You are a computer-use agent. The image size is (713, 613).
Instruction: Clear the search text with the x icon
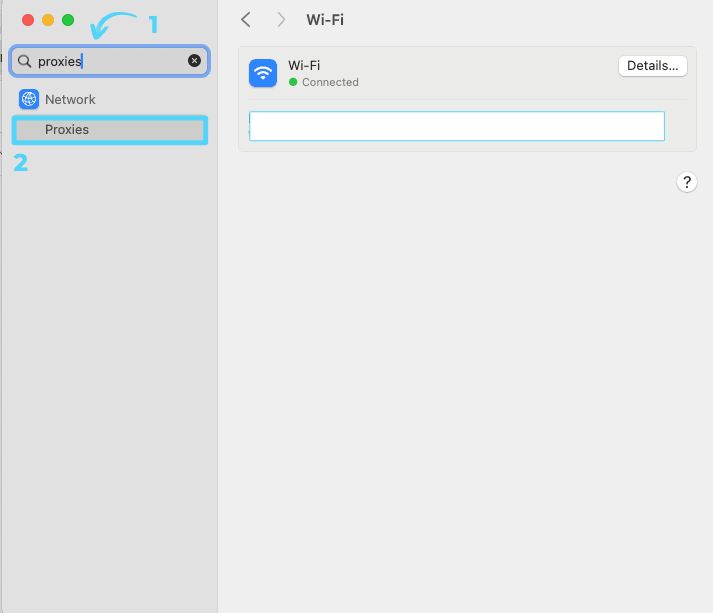pos(194,60)
